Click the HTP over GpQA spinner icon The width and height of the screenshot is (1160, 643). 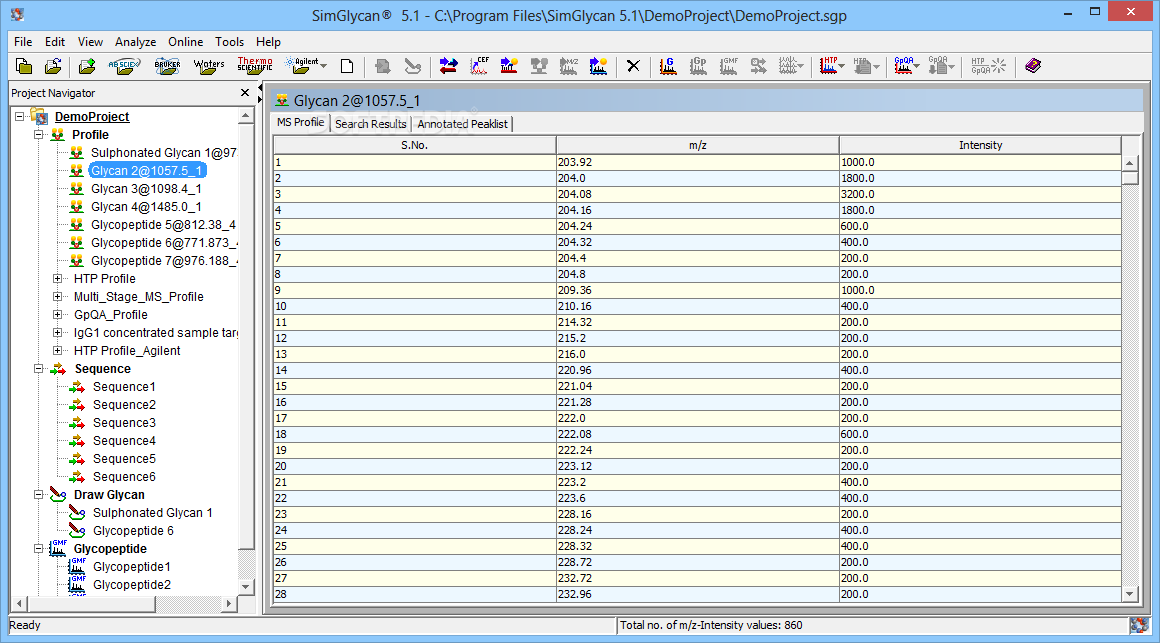pos(988,67)
